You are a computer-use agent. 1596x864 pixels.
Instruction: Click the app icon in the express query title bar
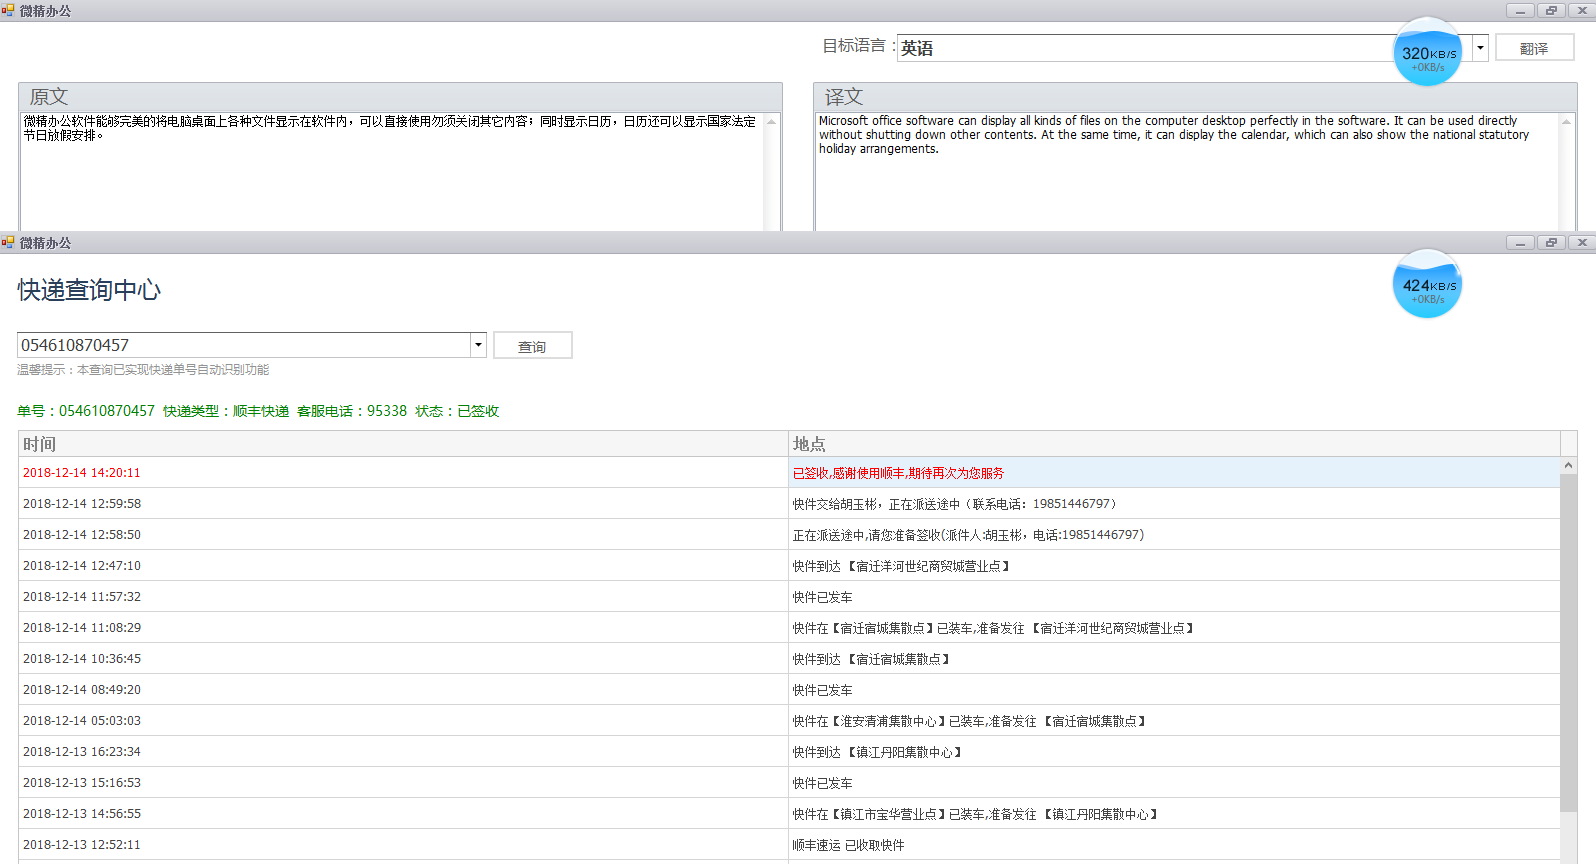8,243
